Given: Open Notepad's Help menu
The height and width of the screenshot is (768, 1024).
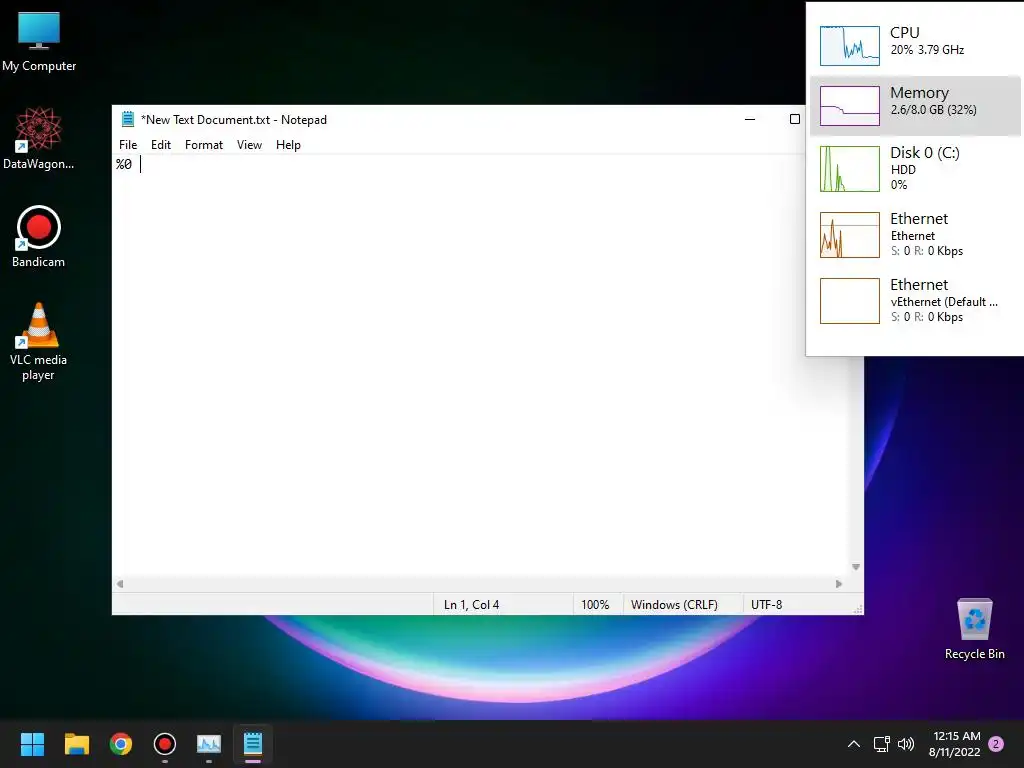Looking at the screenshot, I should pos(288,145).
